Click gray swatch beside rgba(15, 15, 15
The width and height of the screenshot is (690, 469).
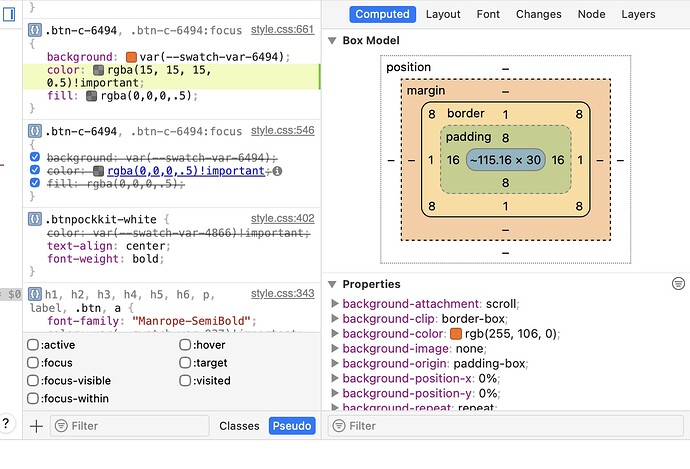pyautogui.click(x=99, y=70)
